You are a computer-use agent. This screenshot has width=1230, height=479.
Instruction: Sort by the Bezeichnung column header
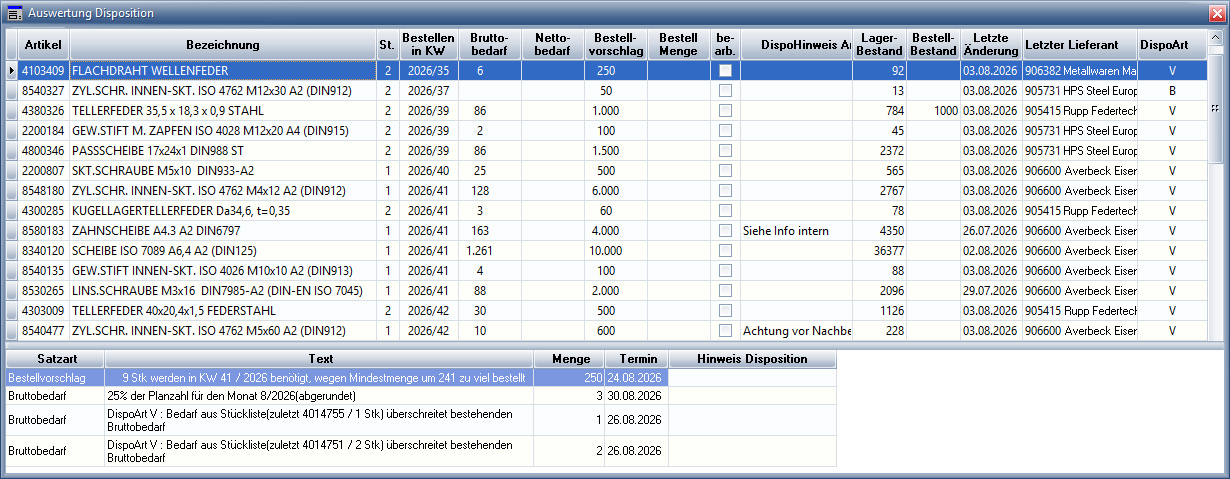223,45
